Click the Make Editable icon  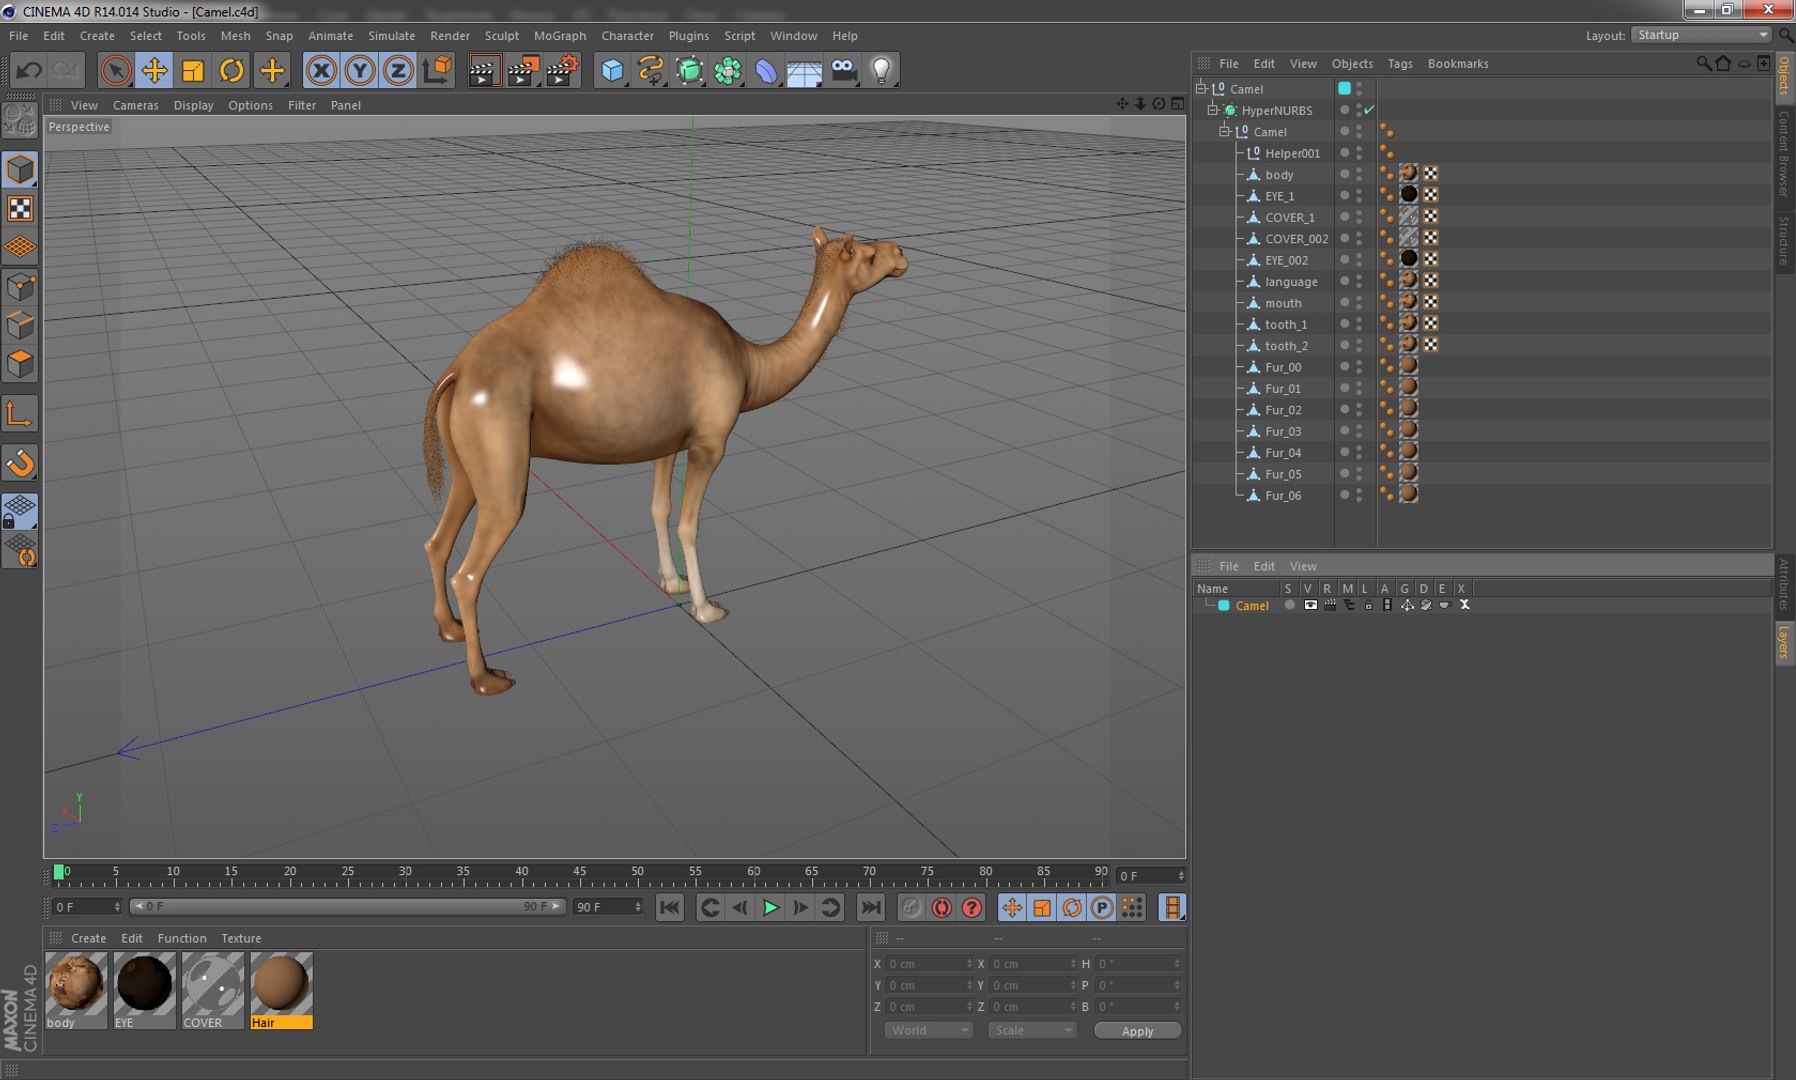coord(20,121)
